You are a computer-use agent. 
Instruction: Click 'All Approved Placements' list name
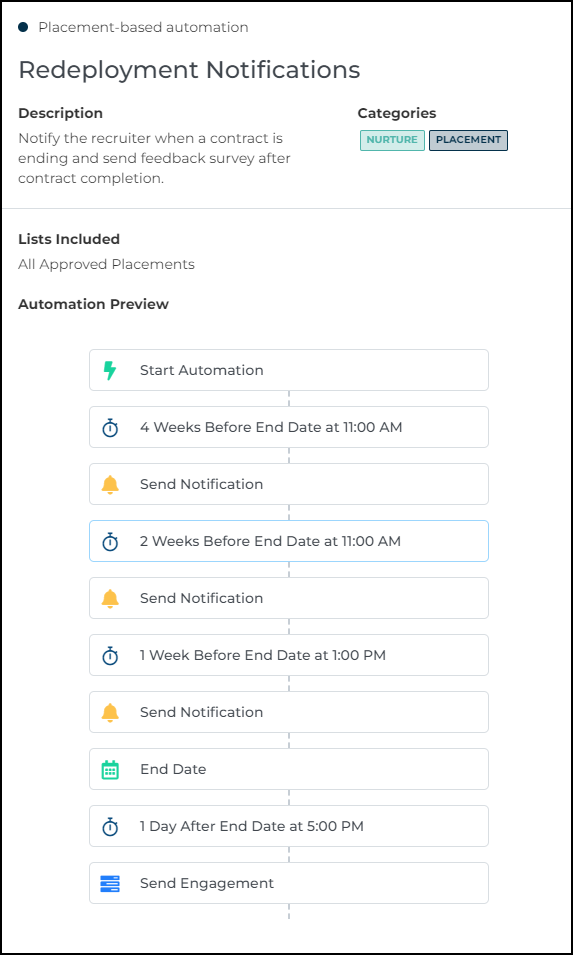107,264
